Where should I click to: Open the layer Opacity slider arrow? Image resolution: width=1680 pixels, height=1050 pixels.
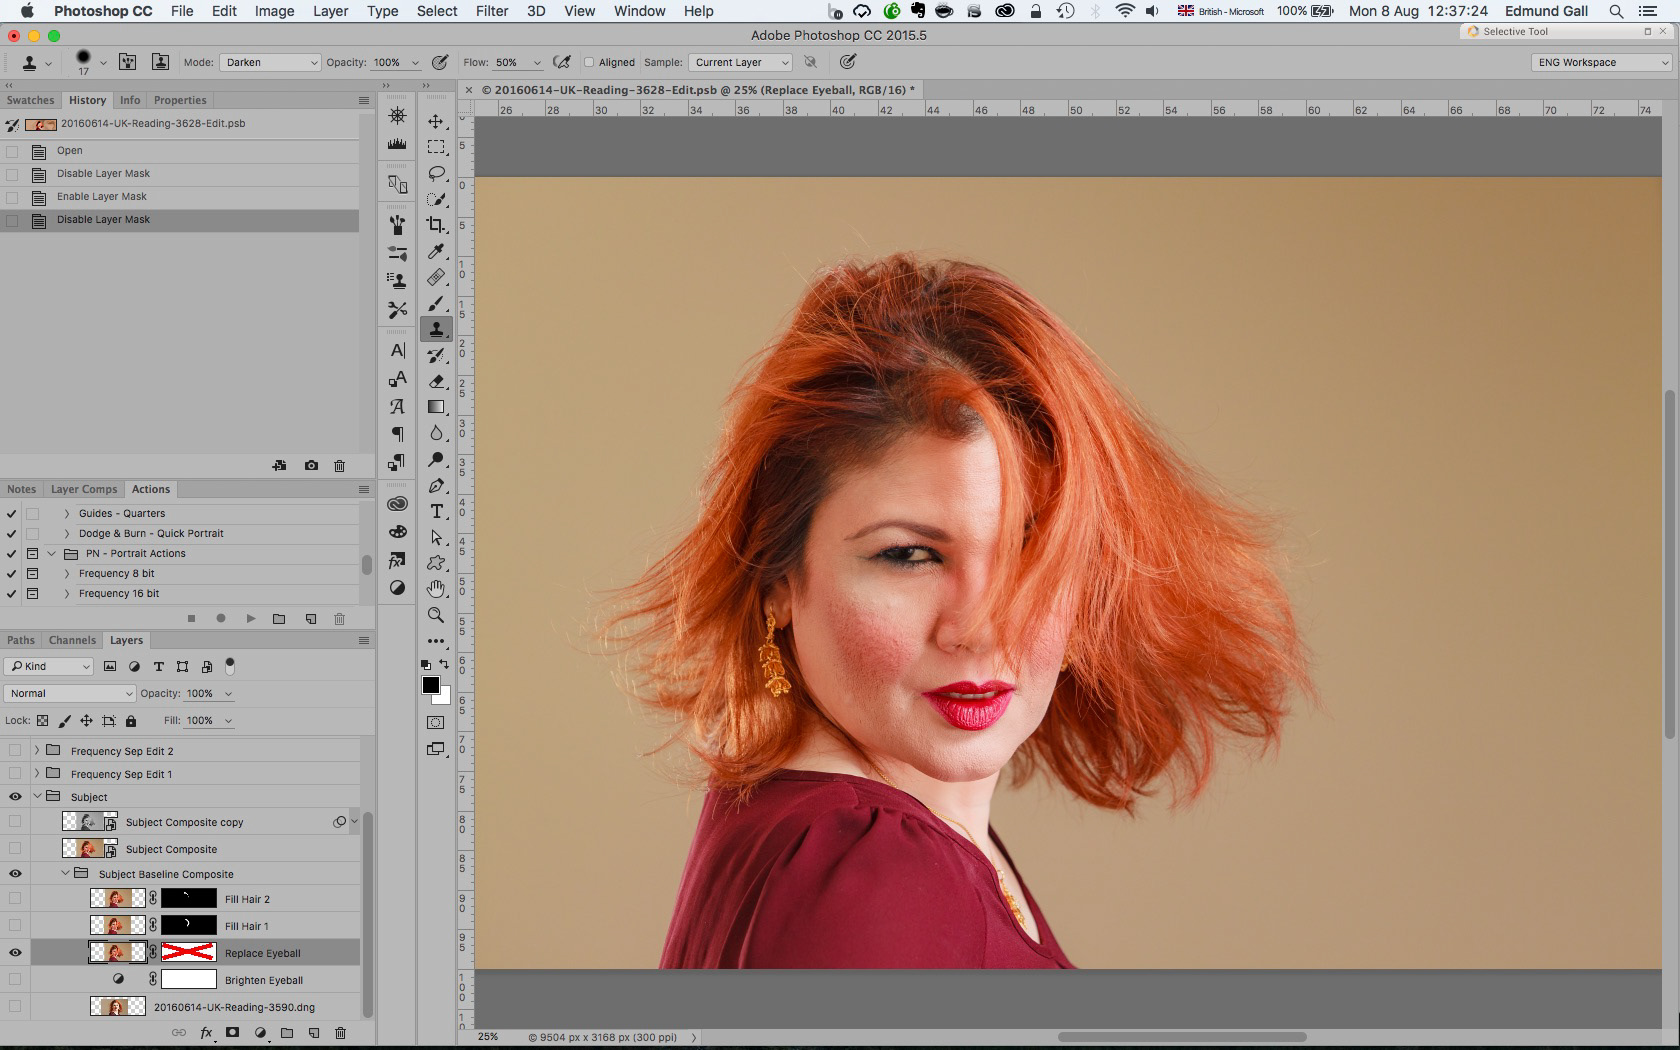(x=228, y=693)
